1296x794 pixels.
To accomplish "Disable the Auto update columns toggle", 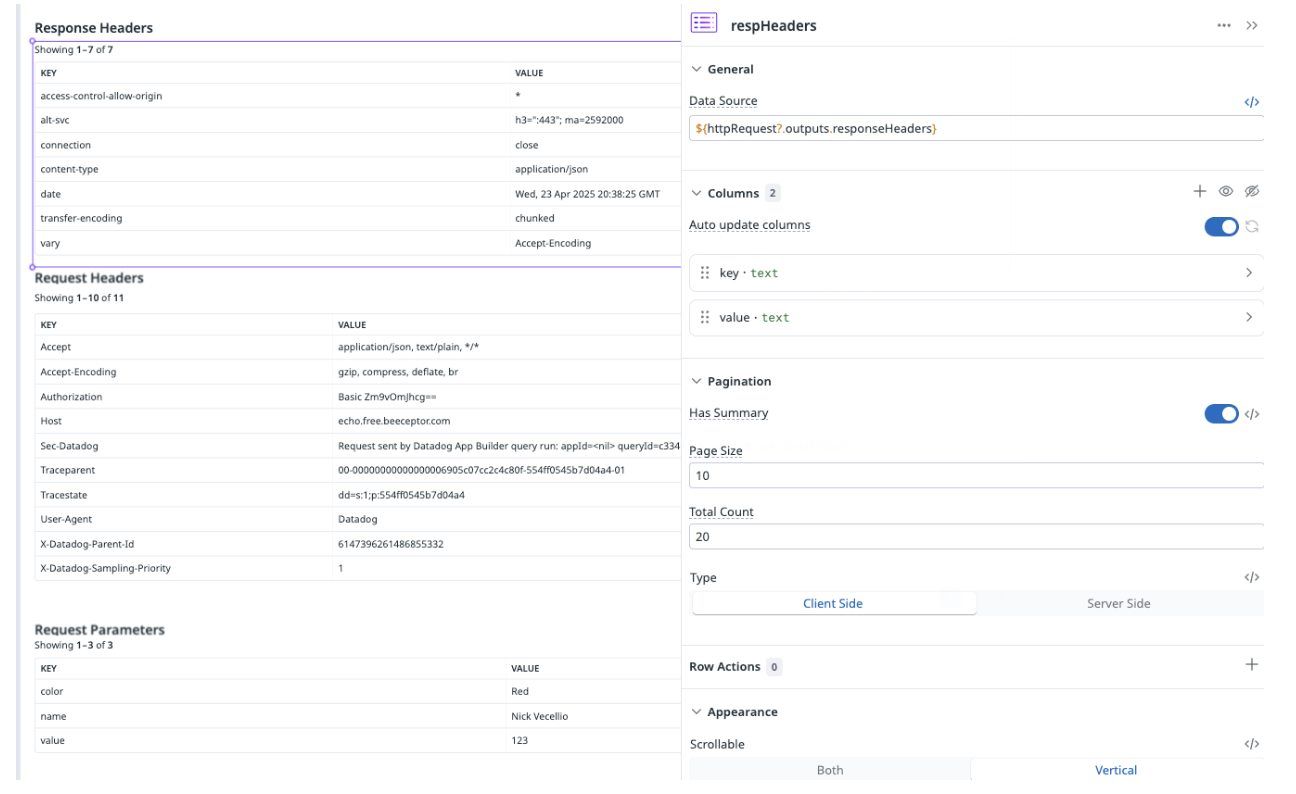I will (x=1221, y=226).
